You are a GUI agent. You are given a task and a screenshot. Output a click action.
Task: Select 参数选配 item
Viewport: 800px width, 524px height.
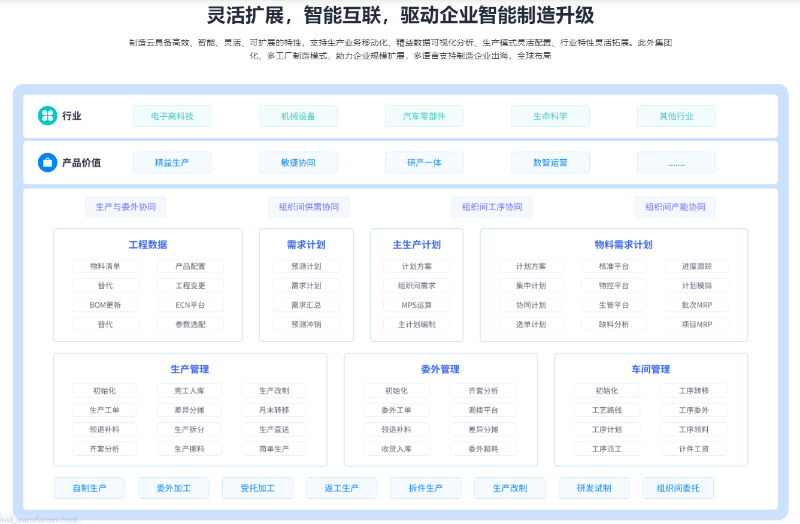pos(190,325)
